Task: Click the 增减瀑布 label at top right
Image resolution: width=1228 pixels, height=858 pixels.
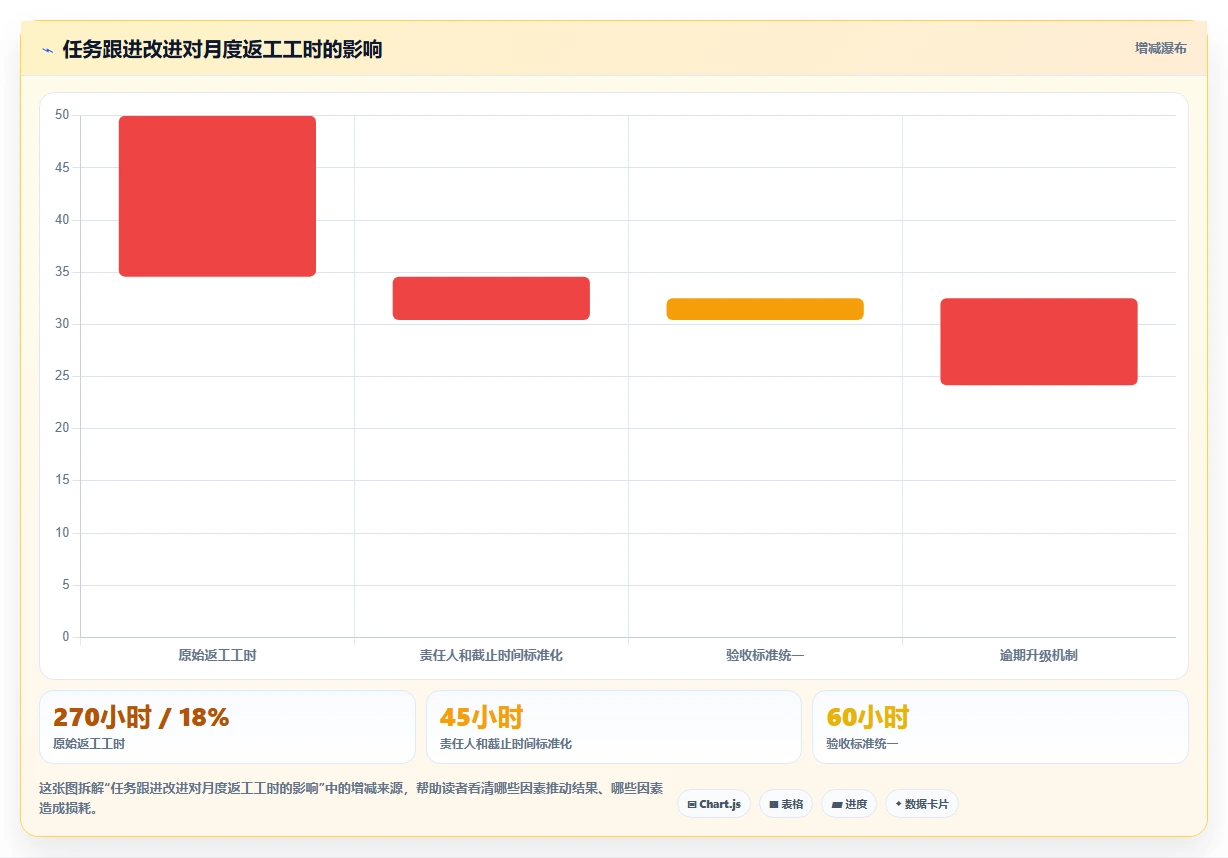Action: tap(1160, 48)
